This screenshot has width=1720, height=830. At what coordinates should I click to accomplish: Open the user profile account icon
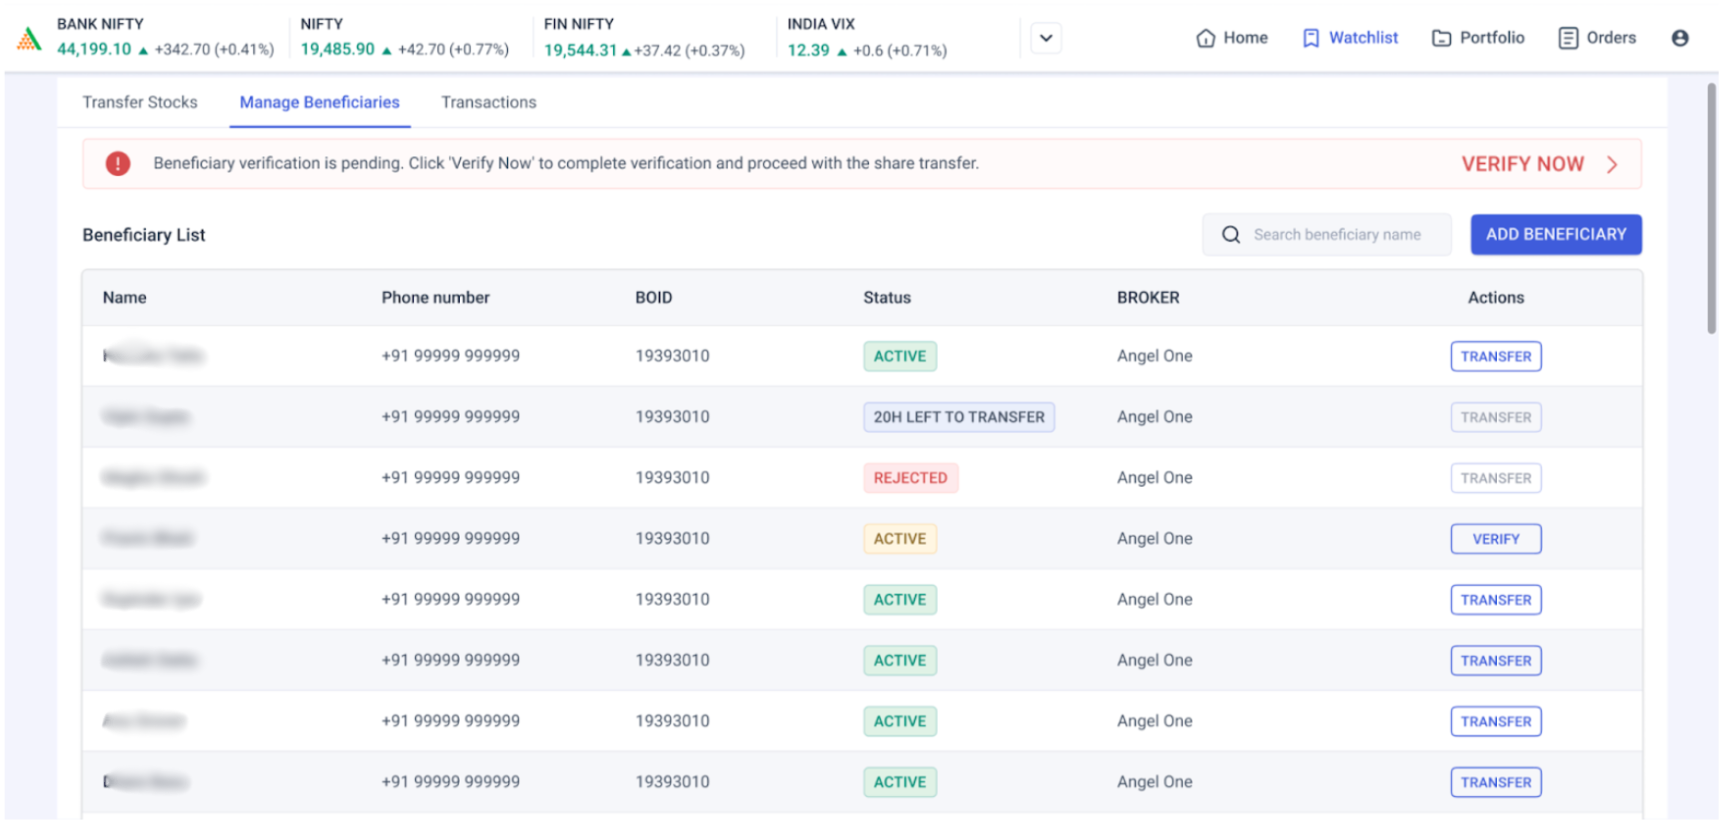pos(1679,38)
